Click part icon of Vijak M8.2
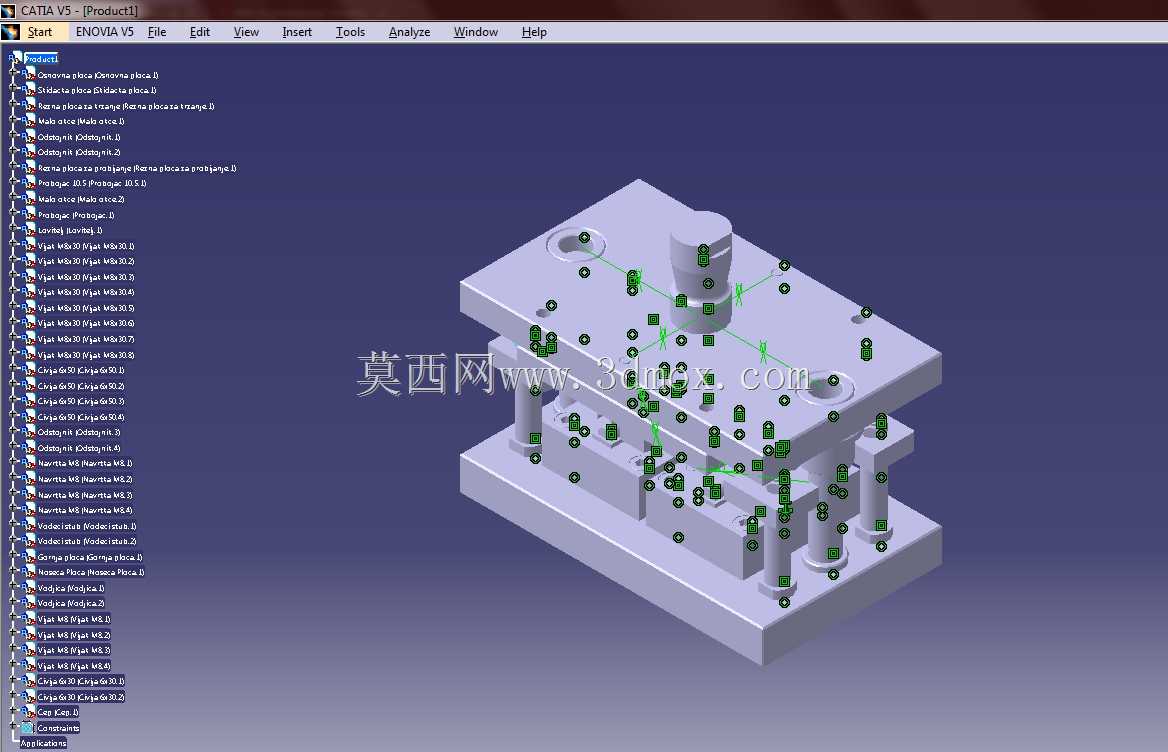 (x=28, y=634)
